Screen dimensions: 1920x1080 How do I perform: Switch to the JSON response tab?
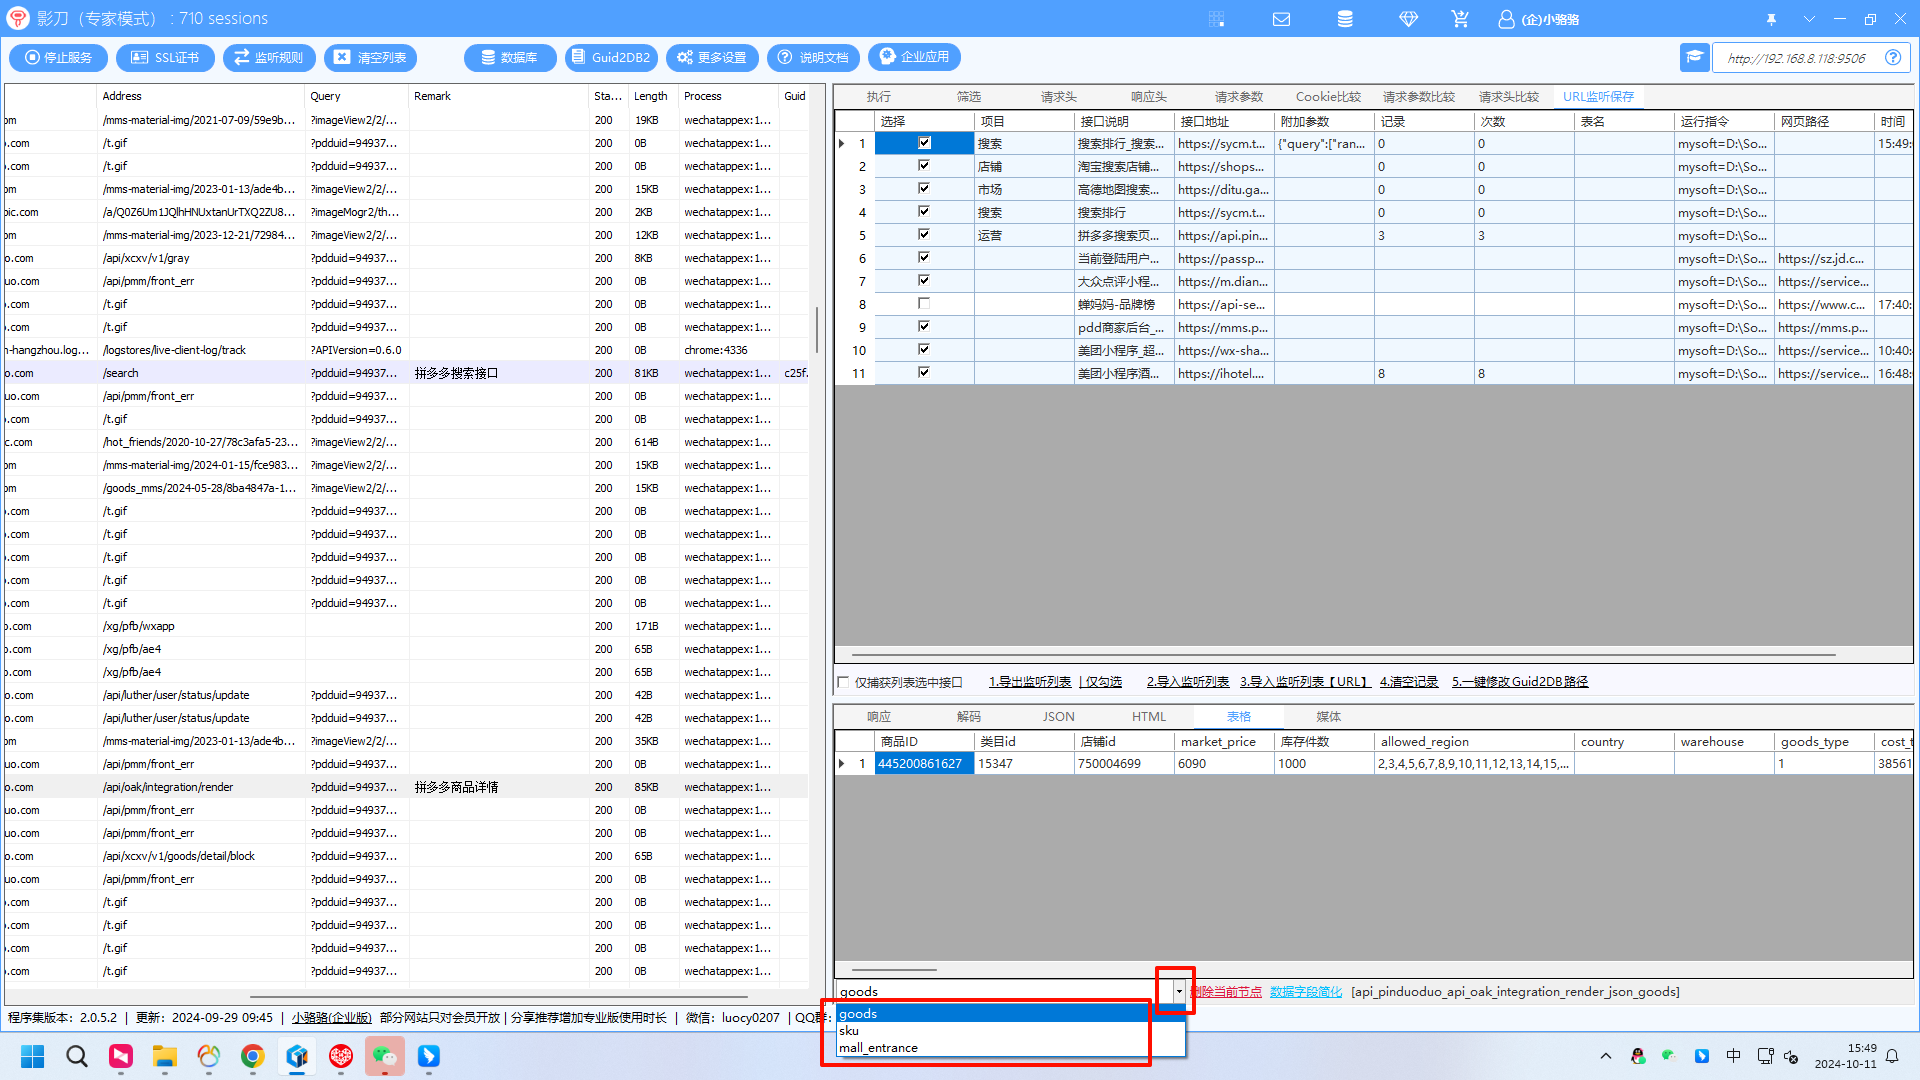pyautogui.click(x=1058, y=716)
